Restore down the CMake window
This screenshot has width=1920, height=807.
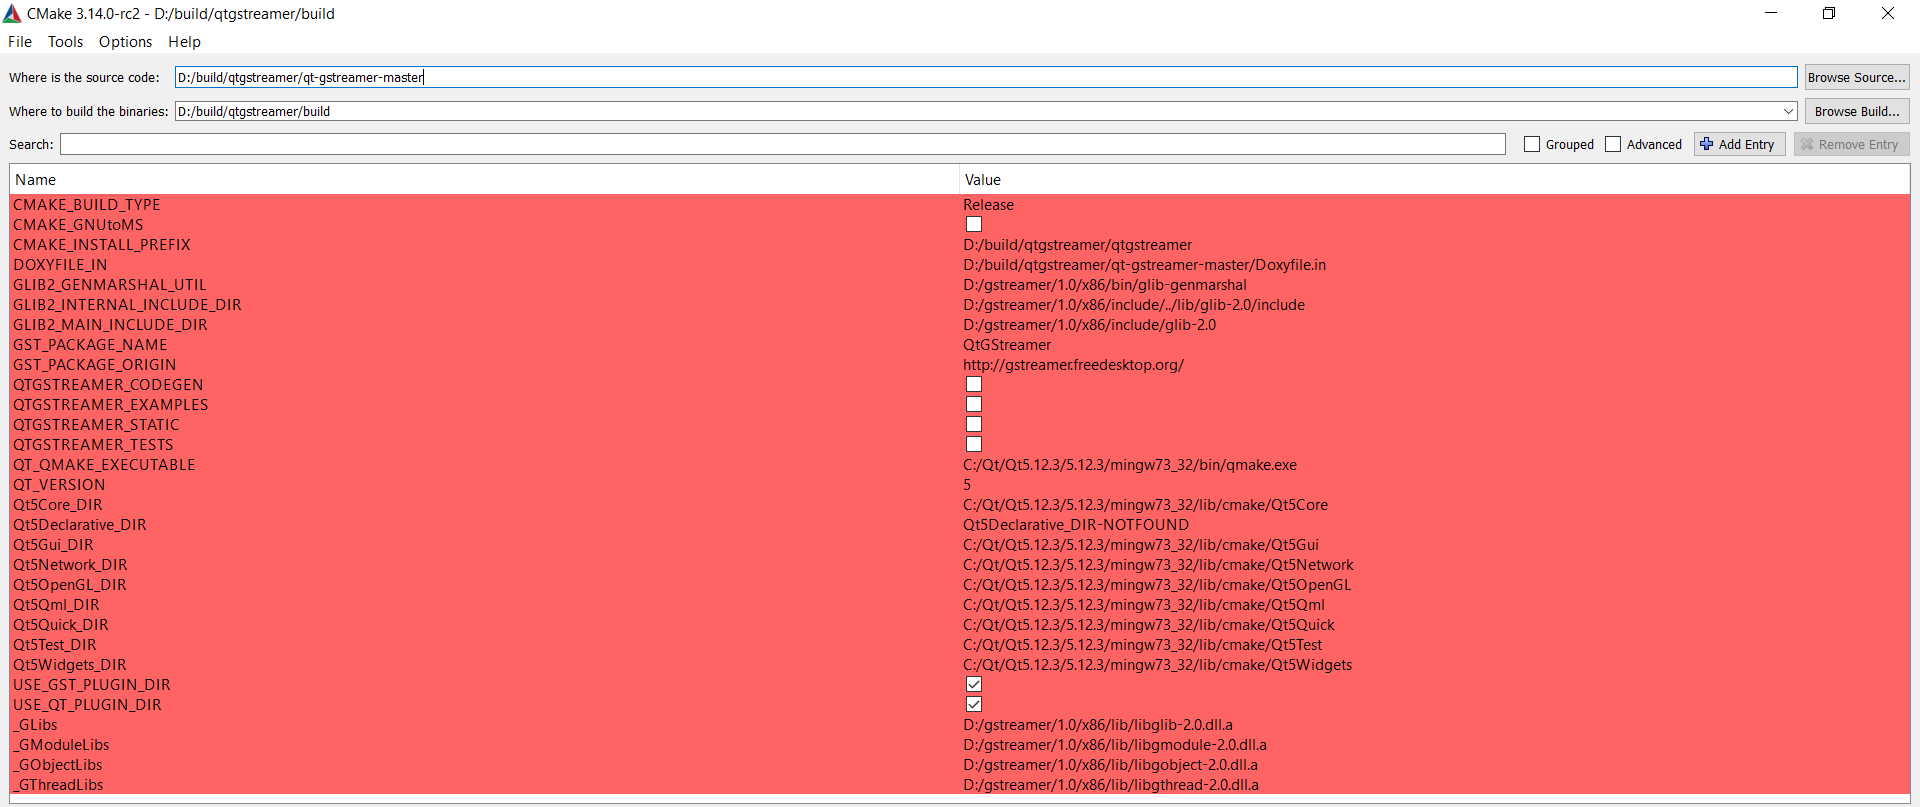[1829, 13]
